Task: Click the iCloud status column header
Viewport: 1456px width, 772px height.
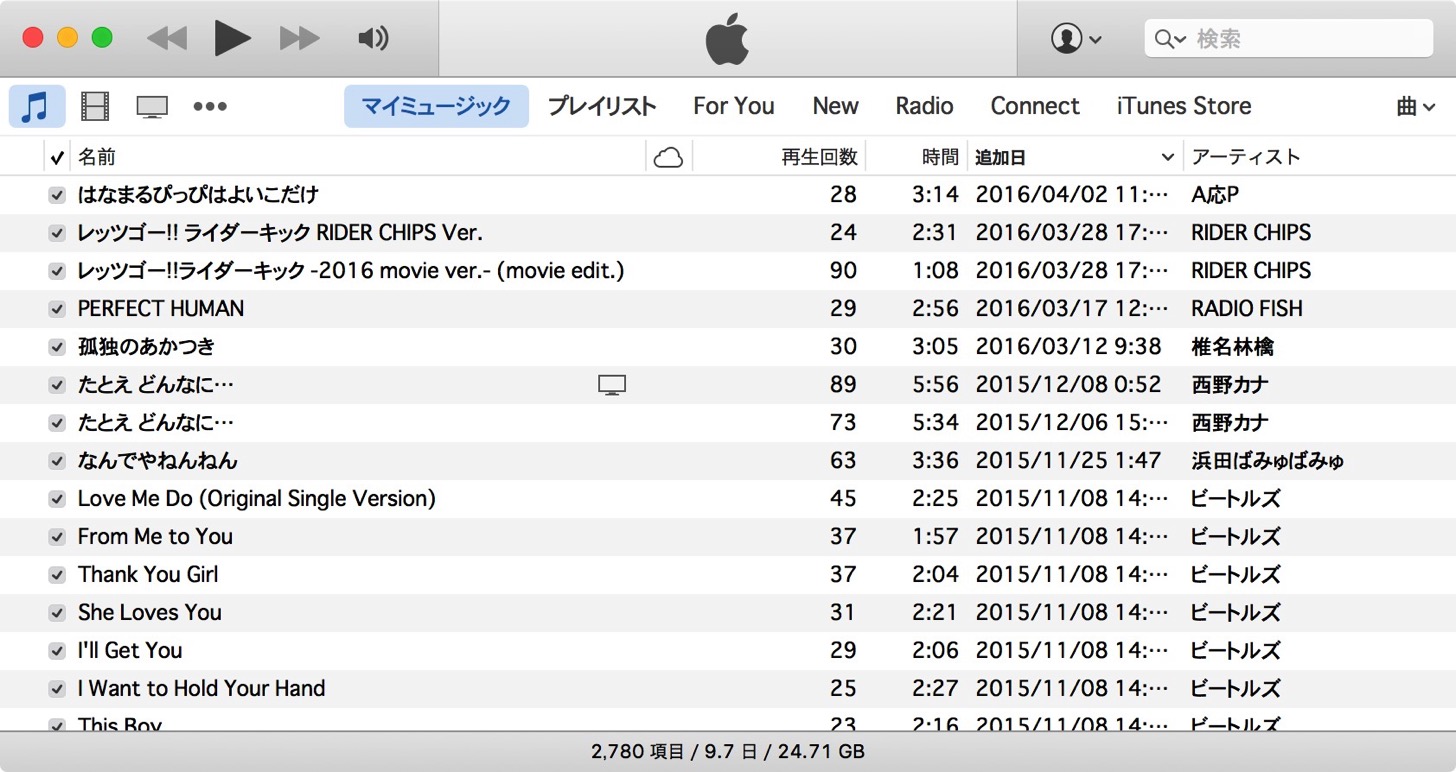Action: tap(668, 157)
